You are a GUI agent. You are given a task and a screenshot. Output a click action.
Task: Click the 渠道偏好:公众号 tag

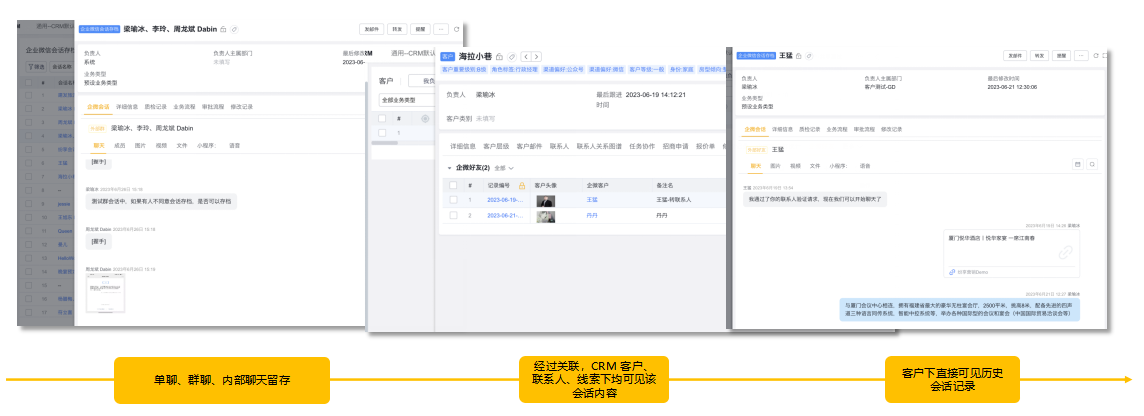565,69
